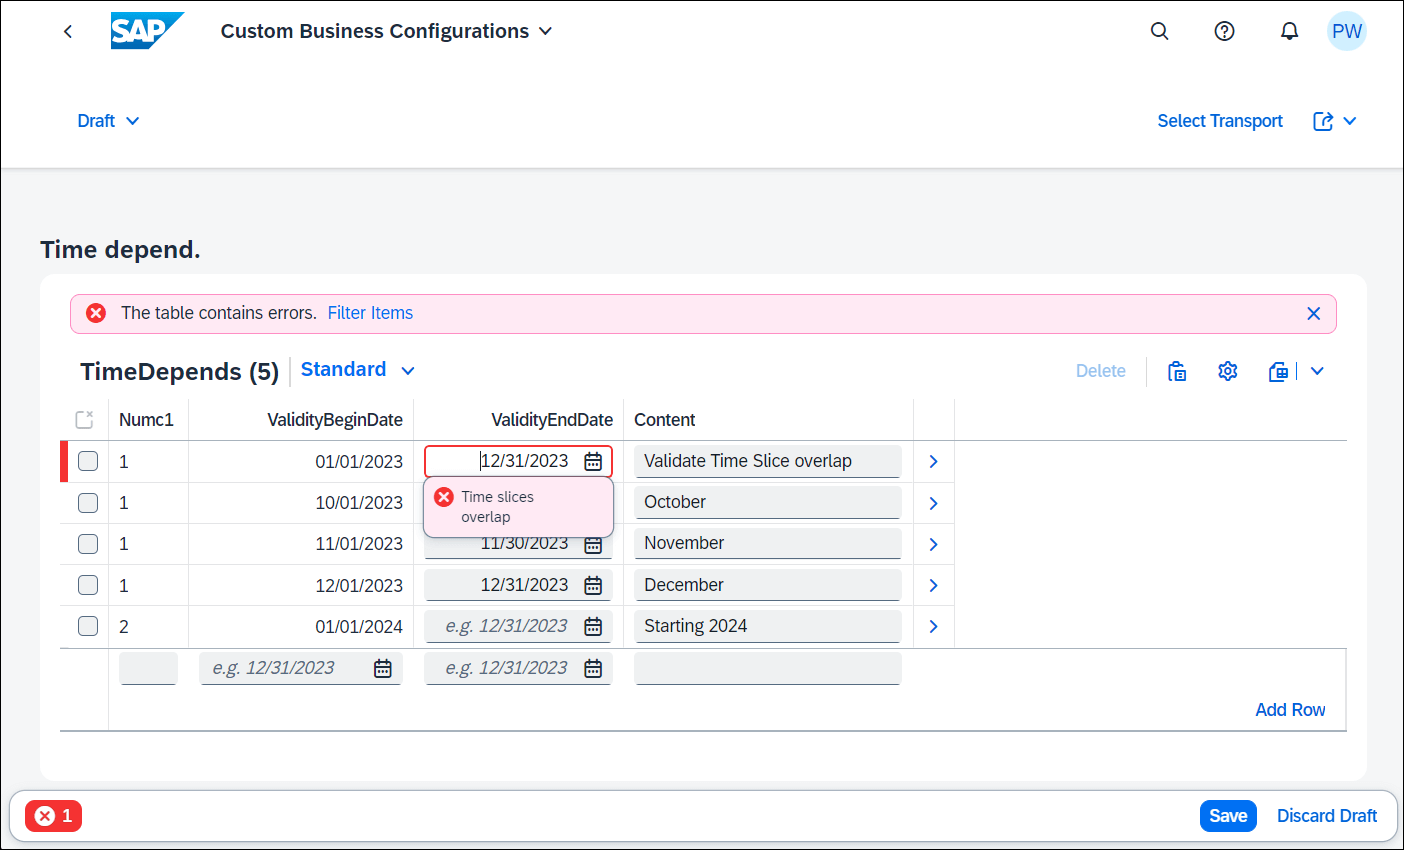Open the help icon in the header
This screenshot has height=850, width=1404.
tap(1224, 31)
